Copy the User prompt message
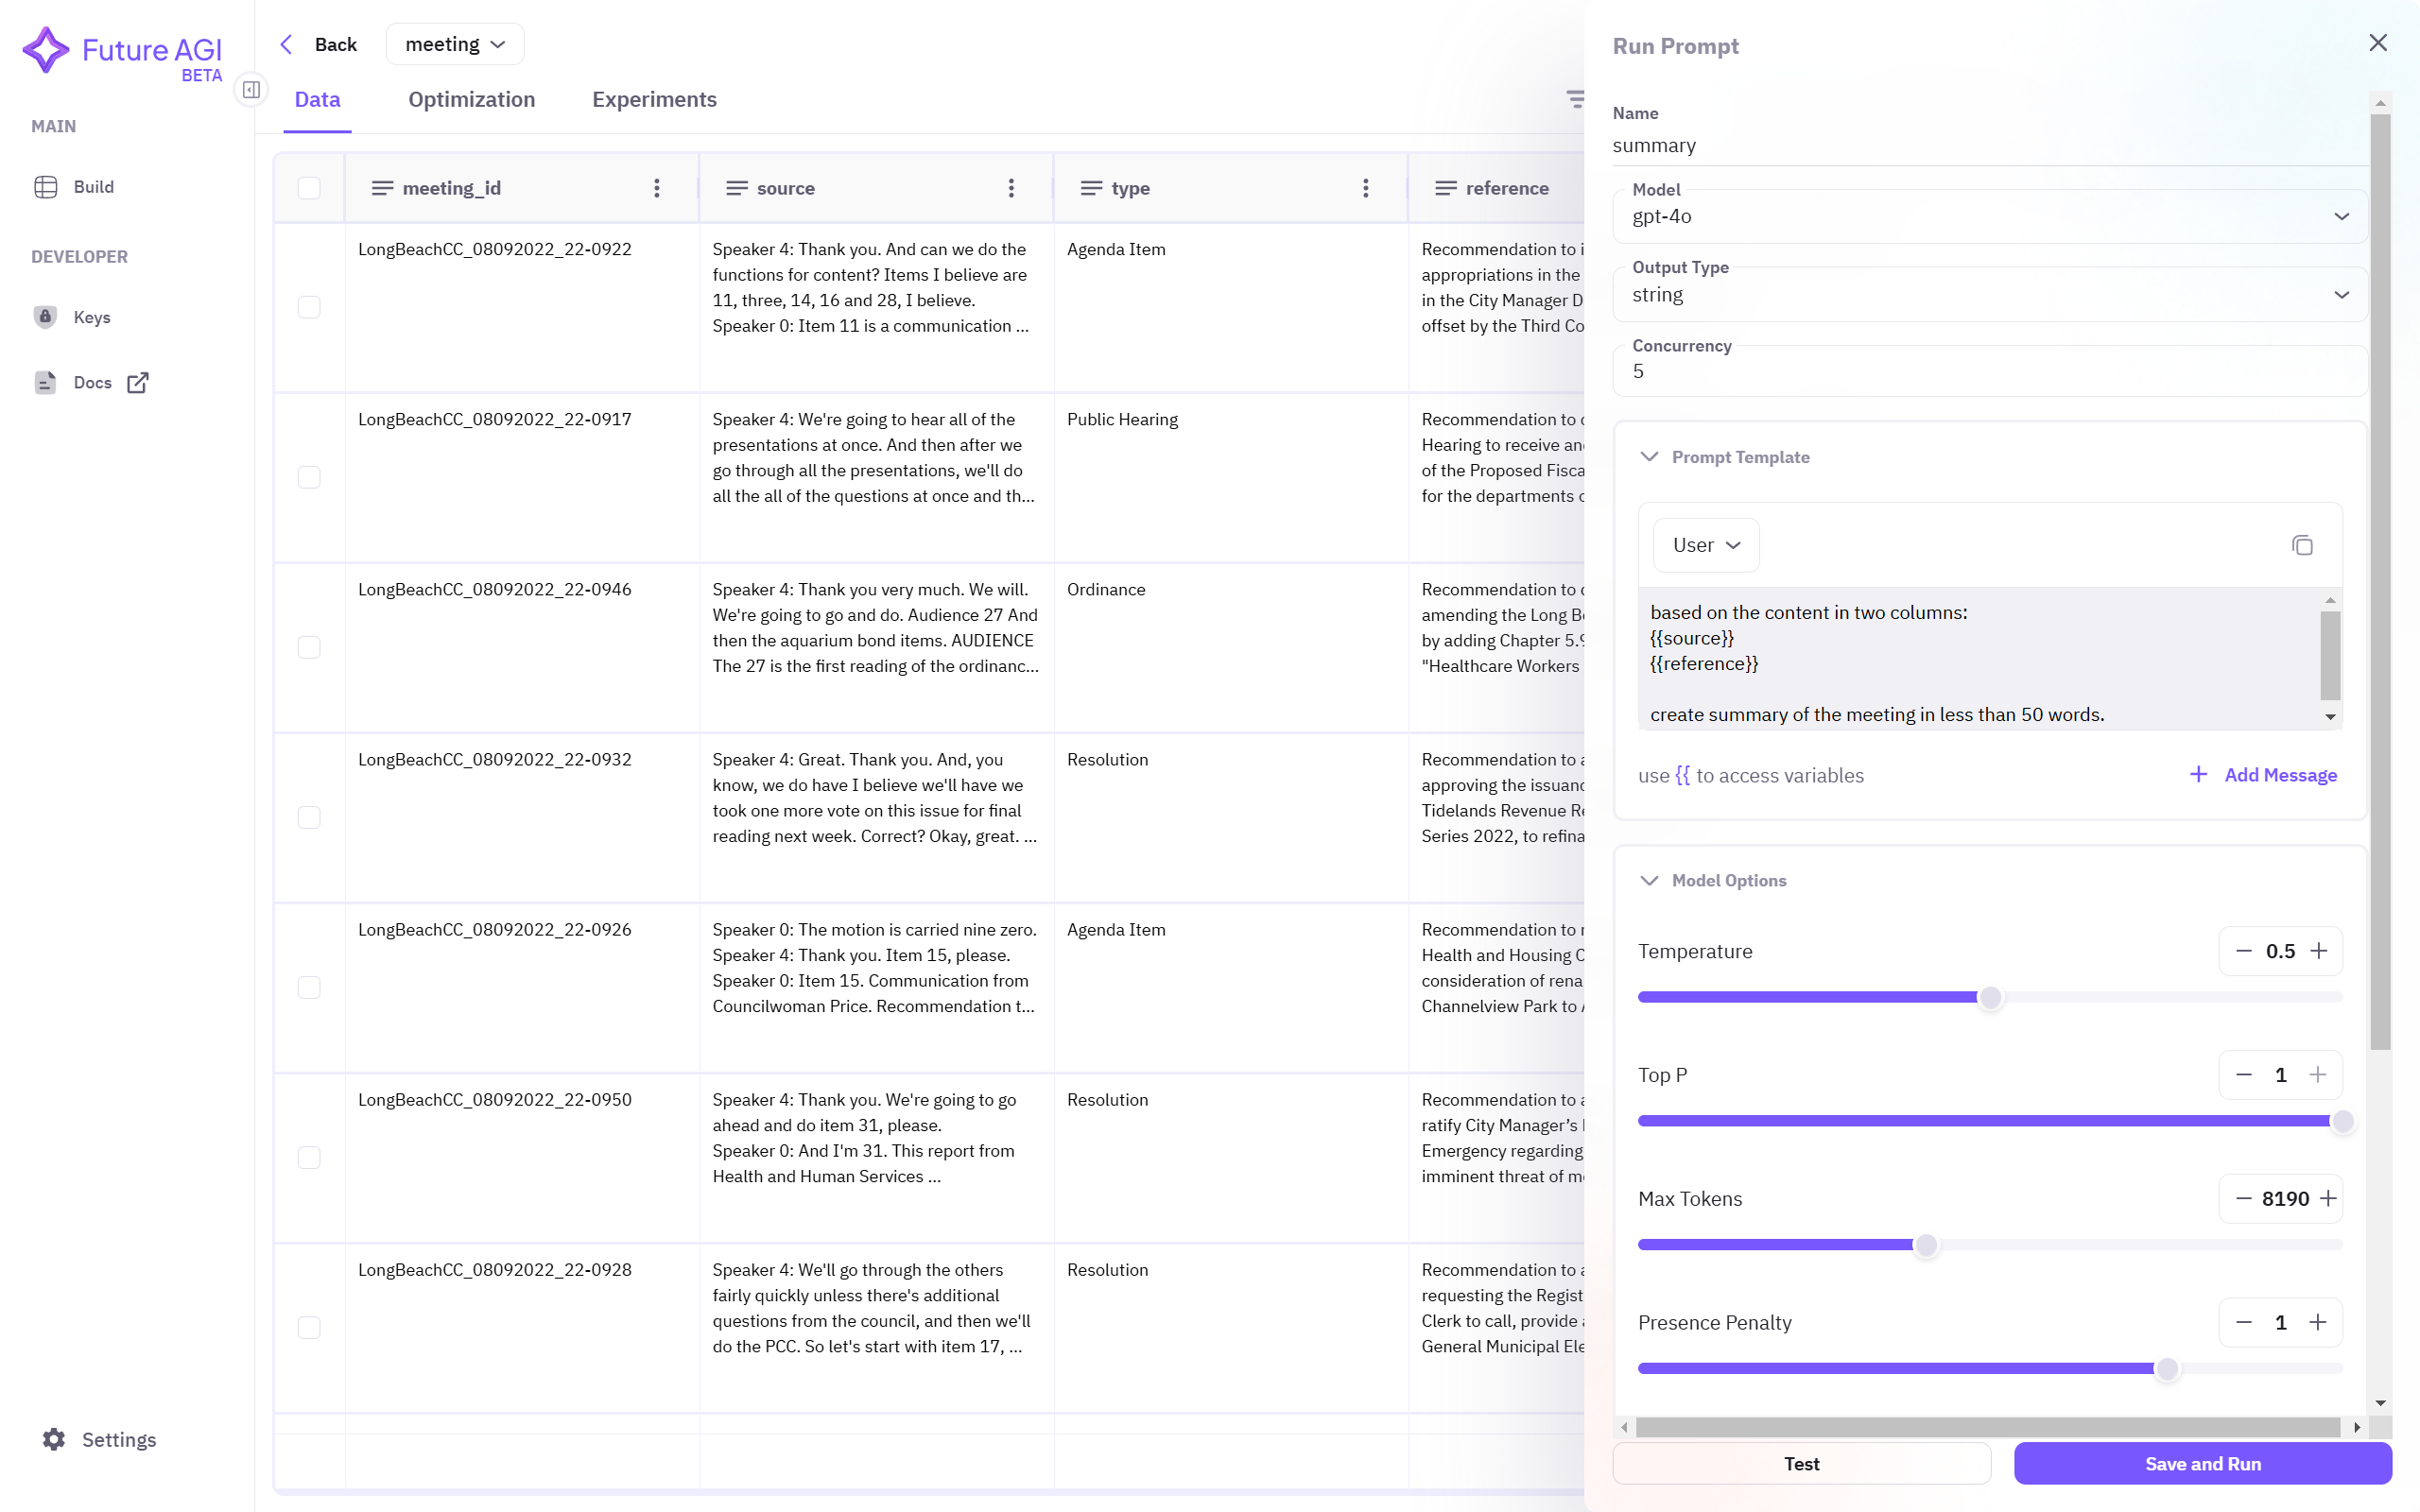The image size is (2420, 1512). click(x=2302, y=545)
